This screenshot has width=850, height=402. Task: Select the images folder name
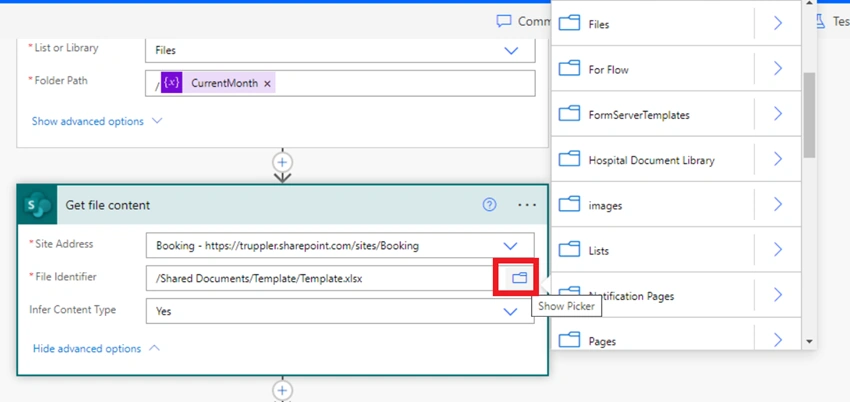[x=605, y=206]
